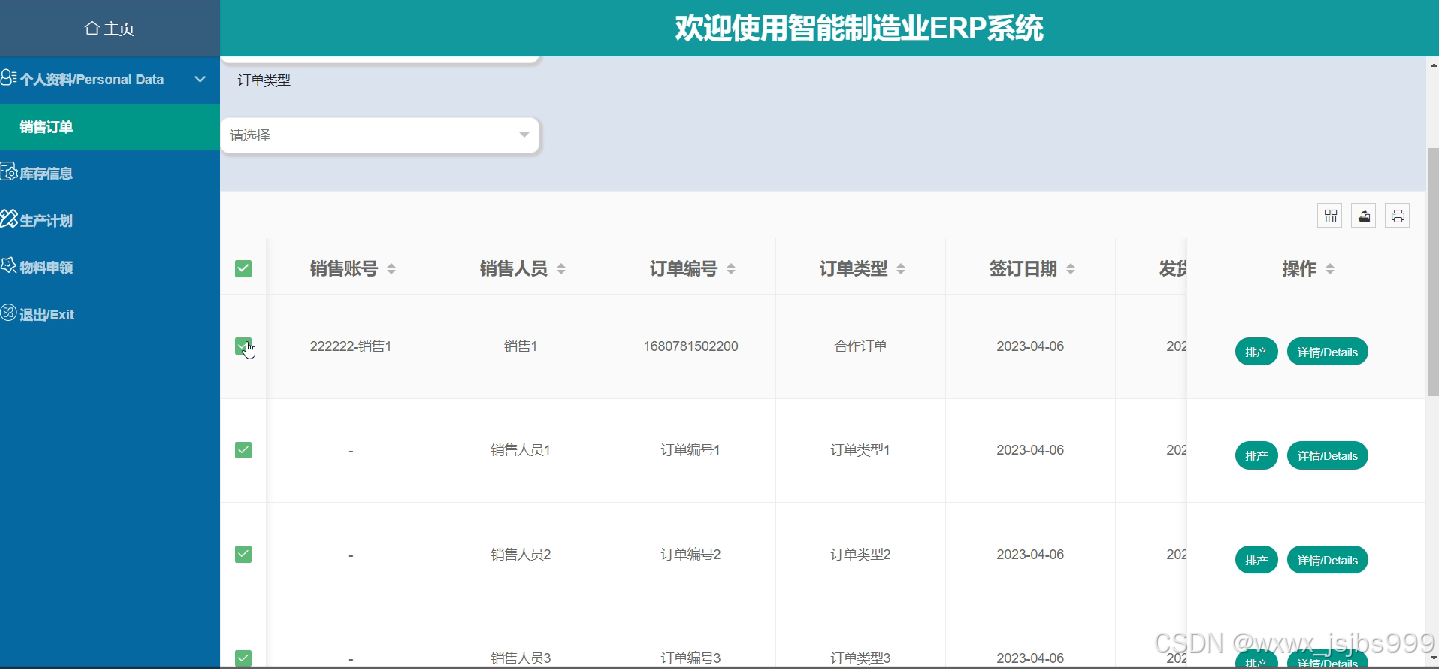
Task: Click the 1680781502200 order number cell
Action: pyautogui.click(x=691, y=346)
